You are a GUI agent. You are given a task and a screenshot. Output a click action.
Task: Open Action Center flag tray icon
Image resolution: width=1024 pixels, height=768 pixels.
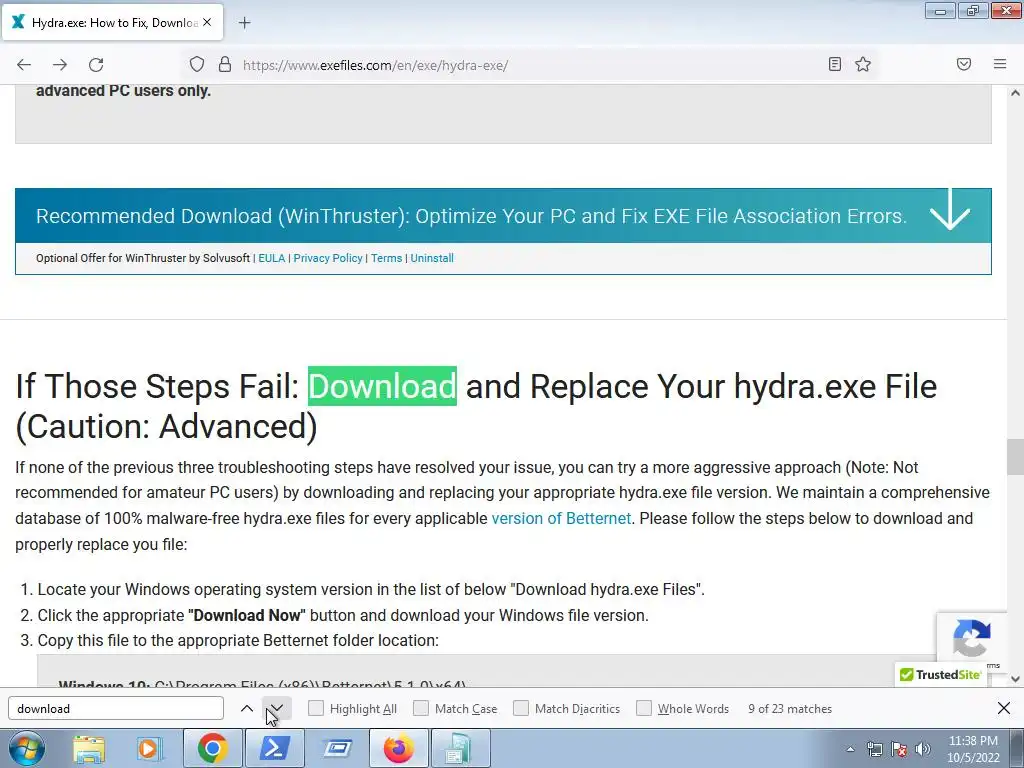[899, 749]
